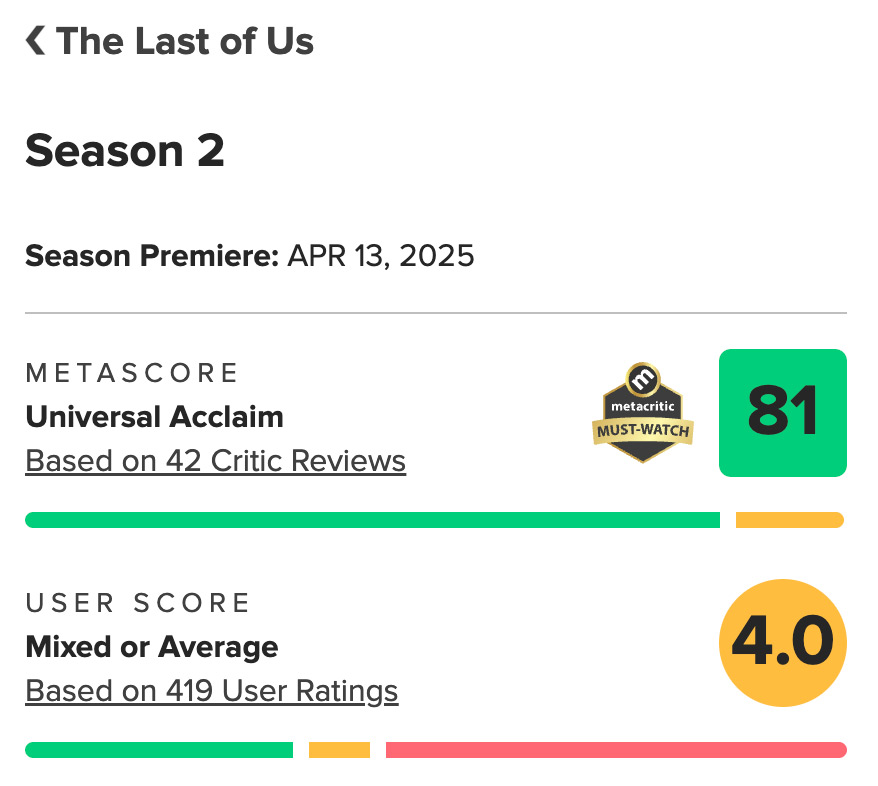Image resolution: width=878 pixels, height=786 pixels.
Task: Click yellow mixed segment of user score bar
Action: 339,750
